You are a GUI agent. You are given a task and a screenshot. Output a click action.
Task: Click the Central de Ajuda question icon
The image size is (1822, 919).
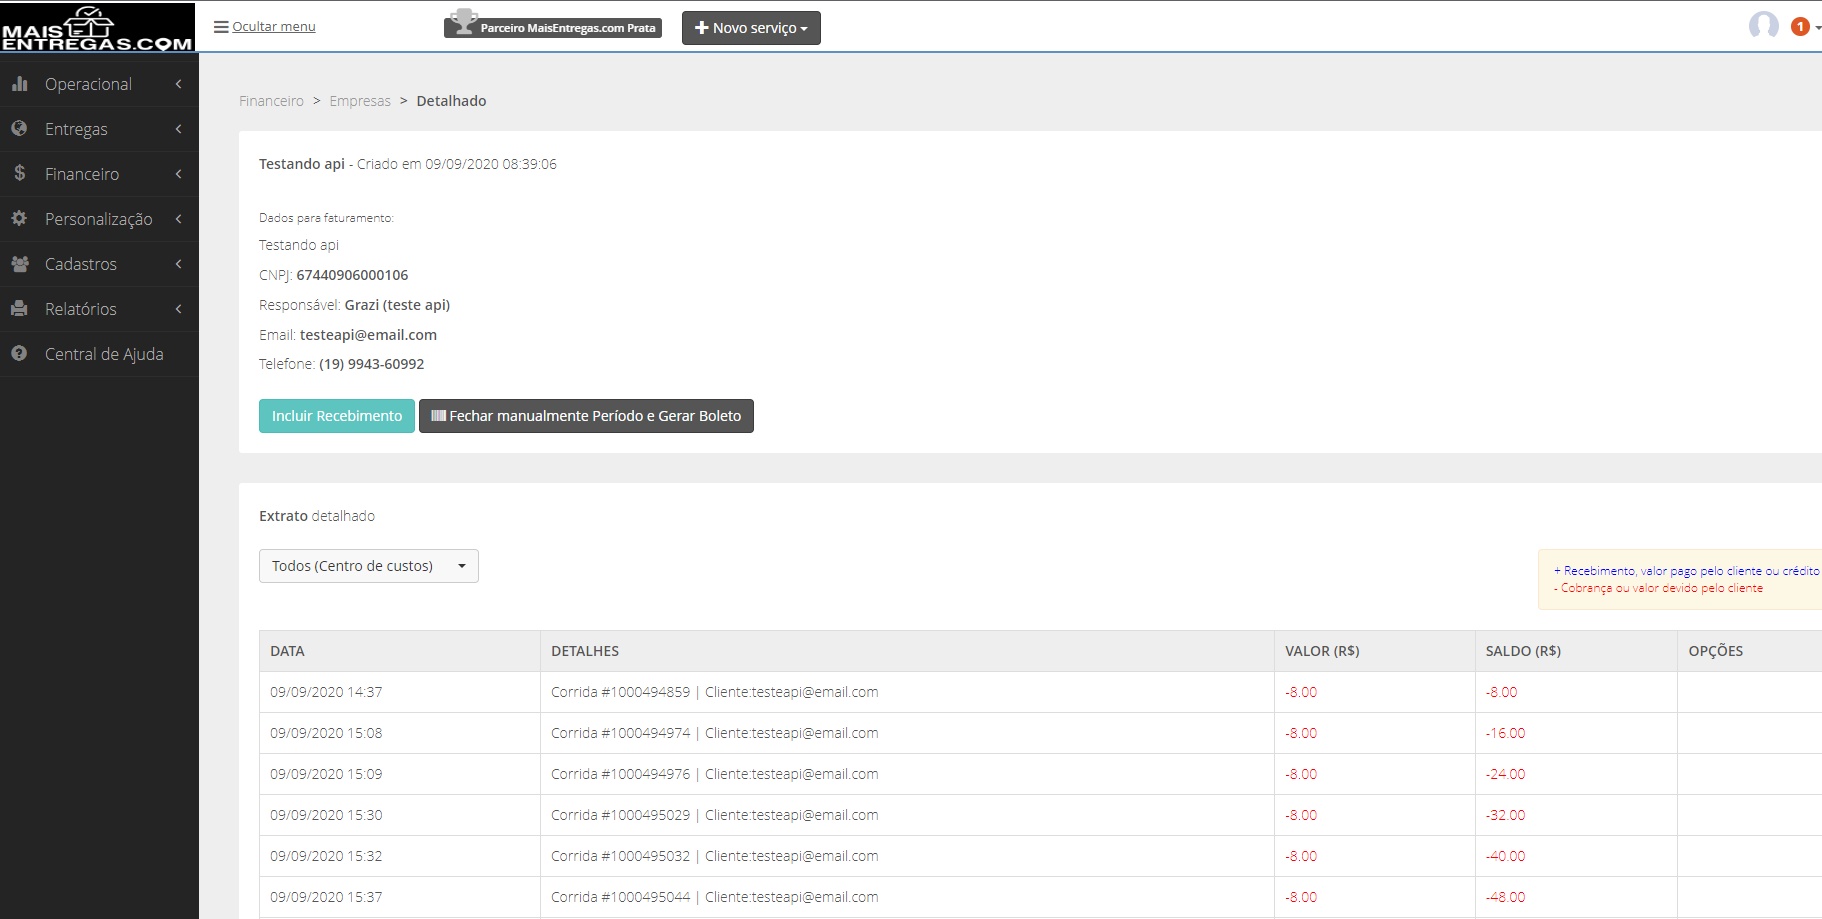(x=19, y=354)
